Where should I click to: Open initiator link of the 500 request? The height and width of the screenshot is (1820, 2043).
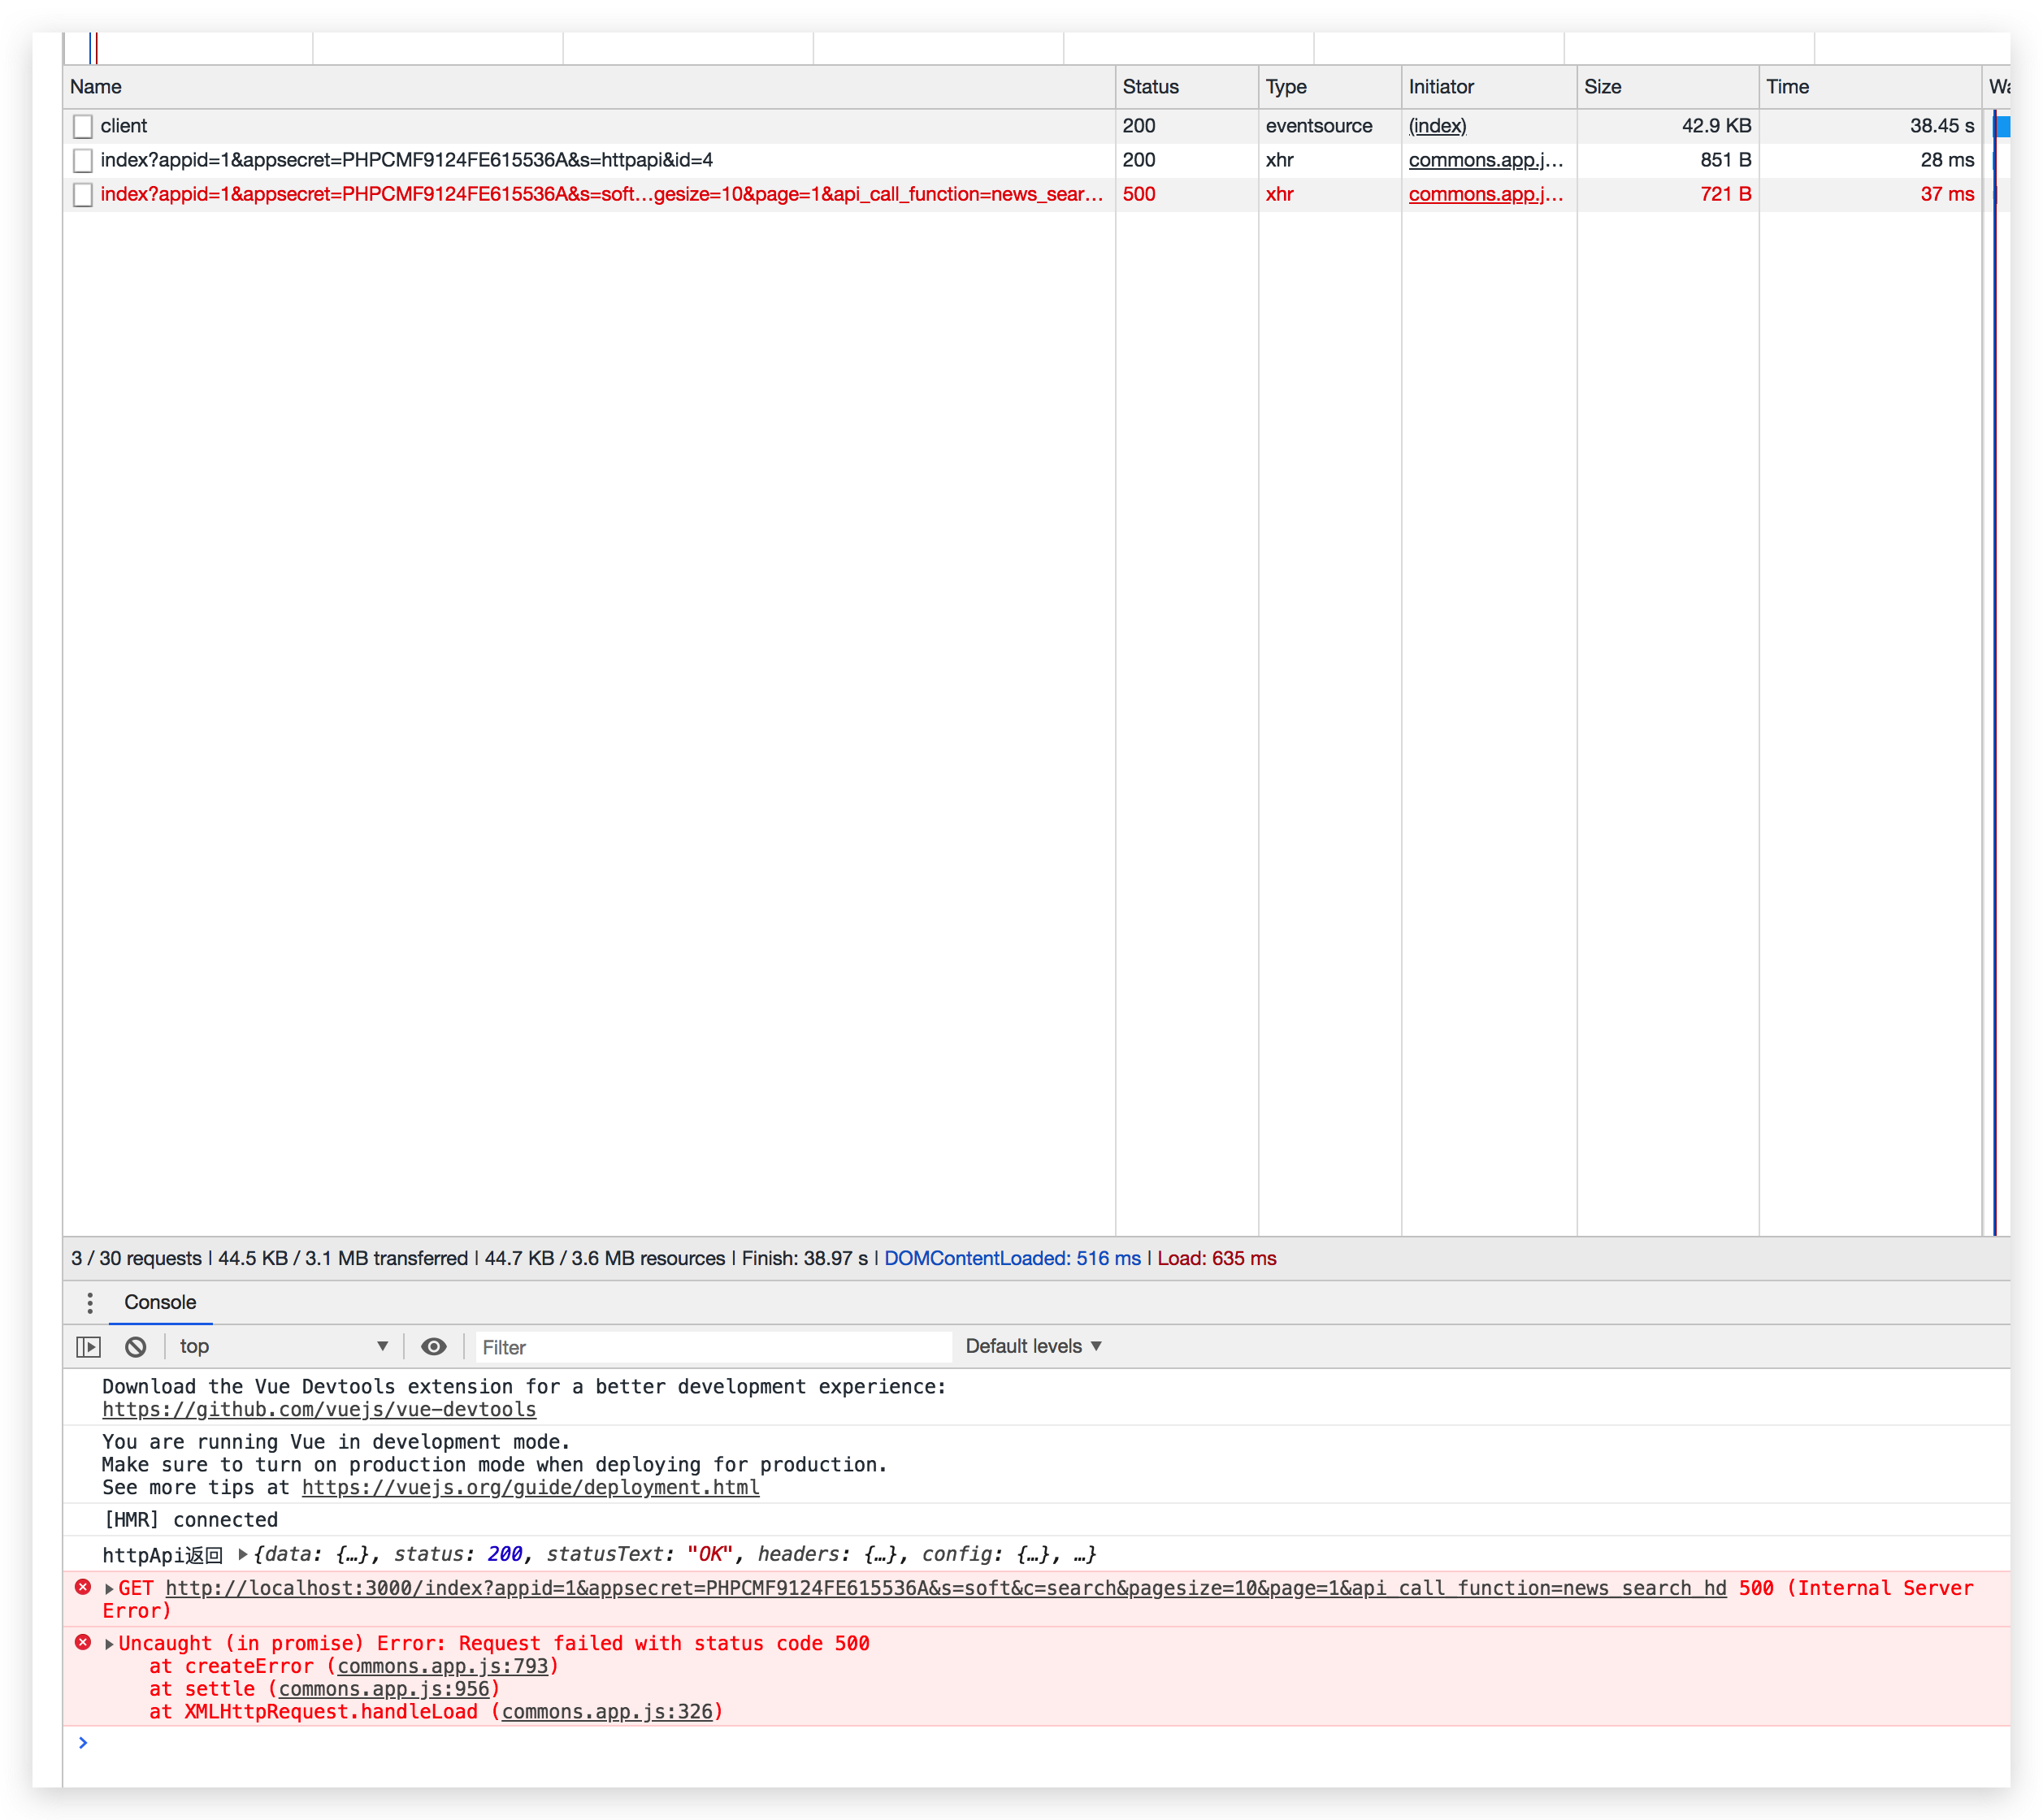point(1485,194)
